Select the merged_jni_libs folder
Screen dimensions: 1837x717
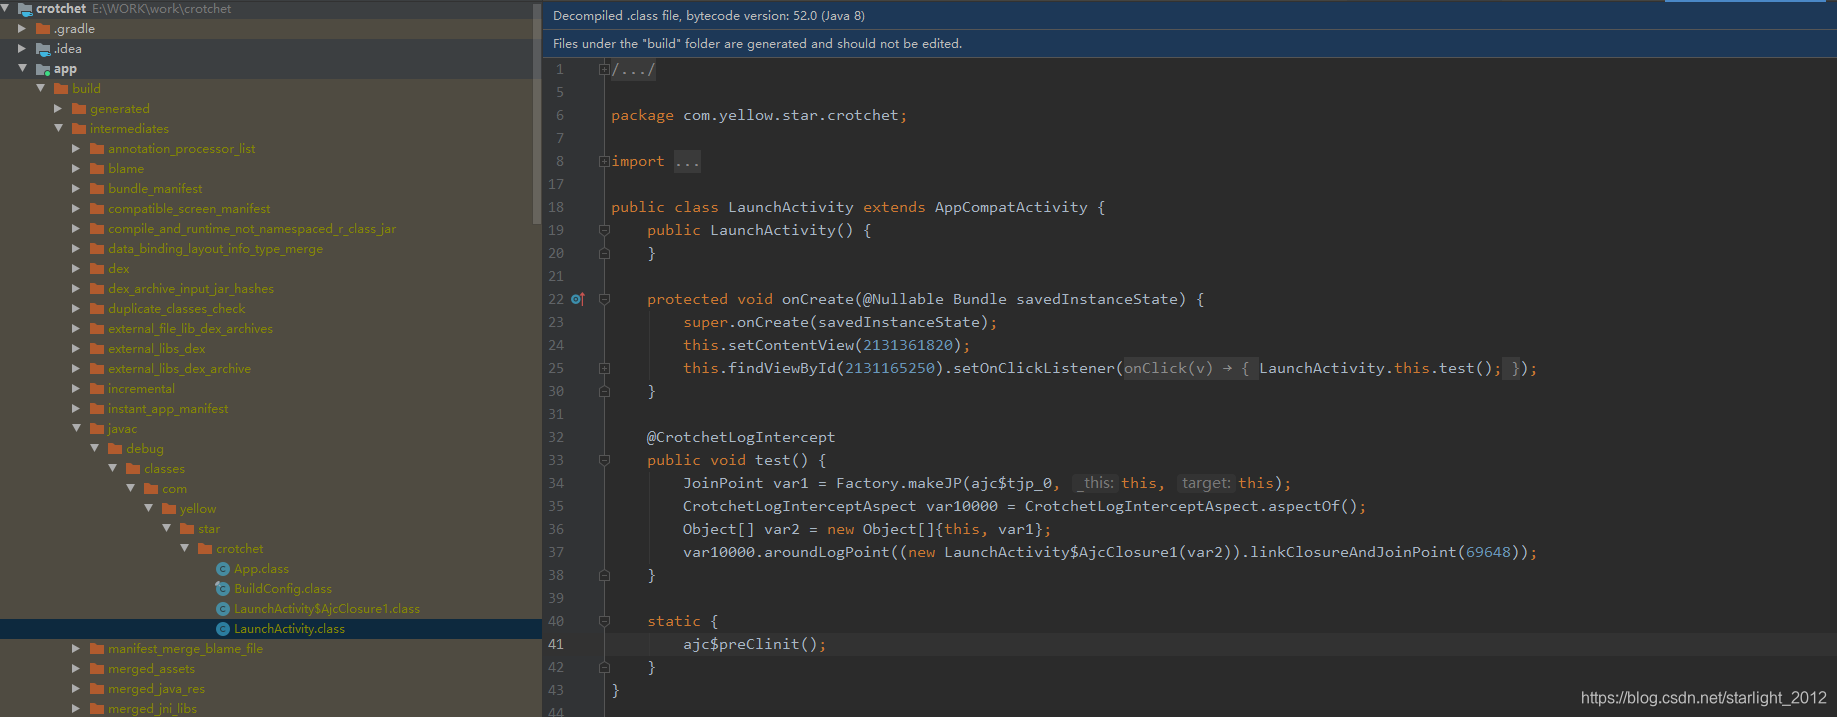click(x=152, y=709)
